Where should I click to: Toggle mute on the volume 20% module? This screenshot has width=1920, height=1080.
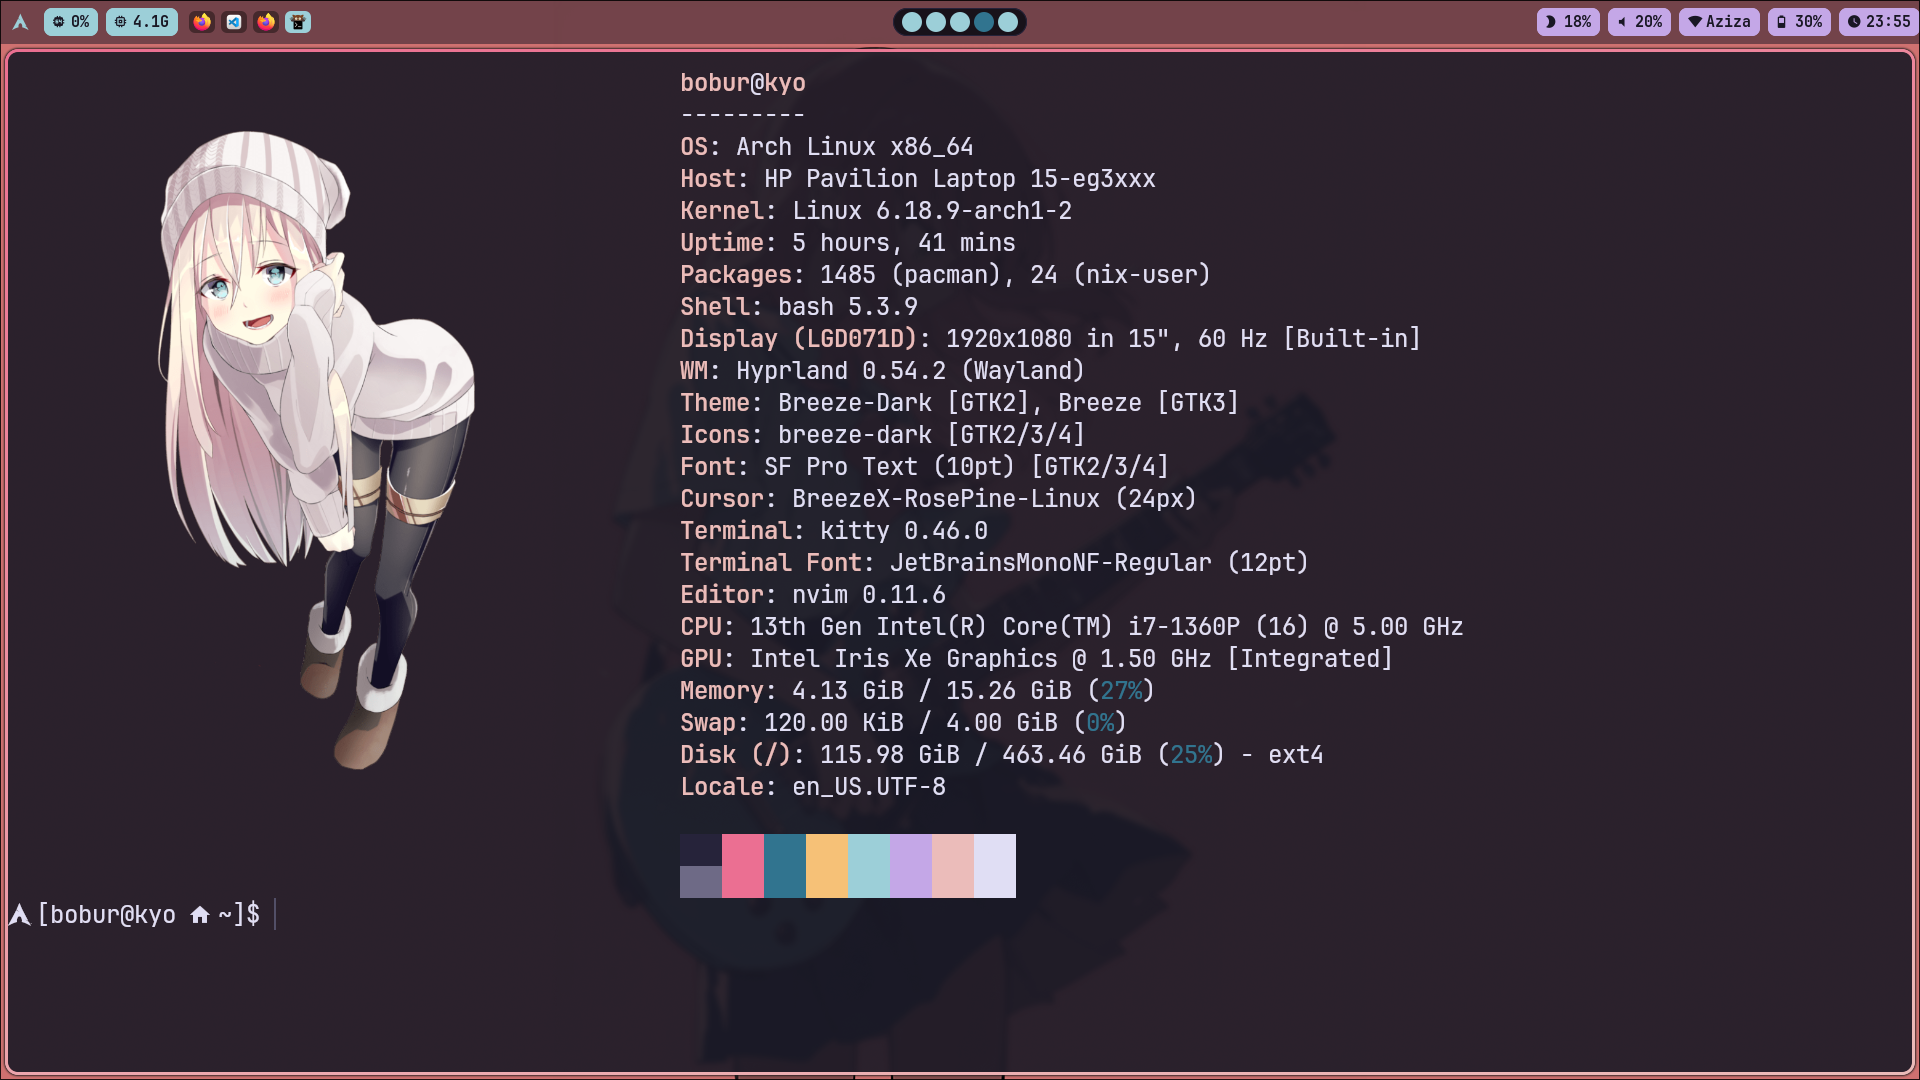click(1639, 21)
